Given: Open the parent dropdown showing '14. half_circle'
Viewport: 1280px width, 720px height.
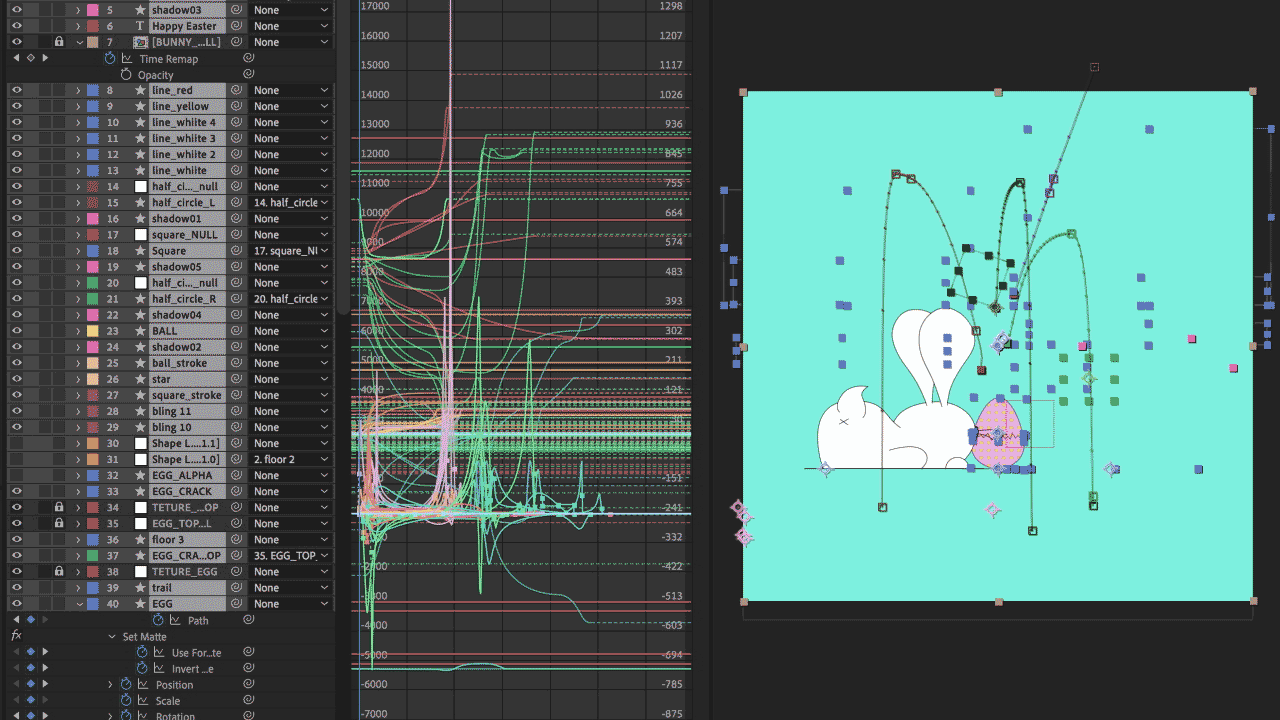Looking at the screenshot, I should [291, 202].
